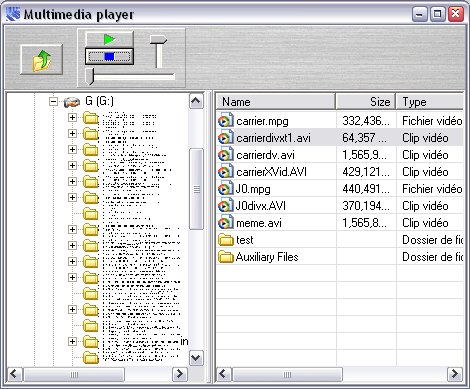Expand the second folder under G drive
Viewport: 470px width, 389px height.
tap(72, 133)
